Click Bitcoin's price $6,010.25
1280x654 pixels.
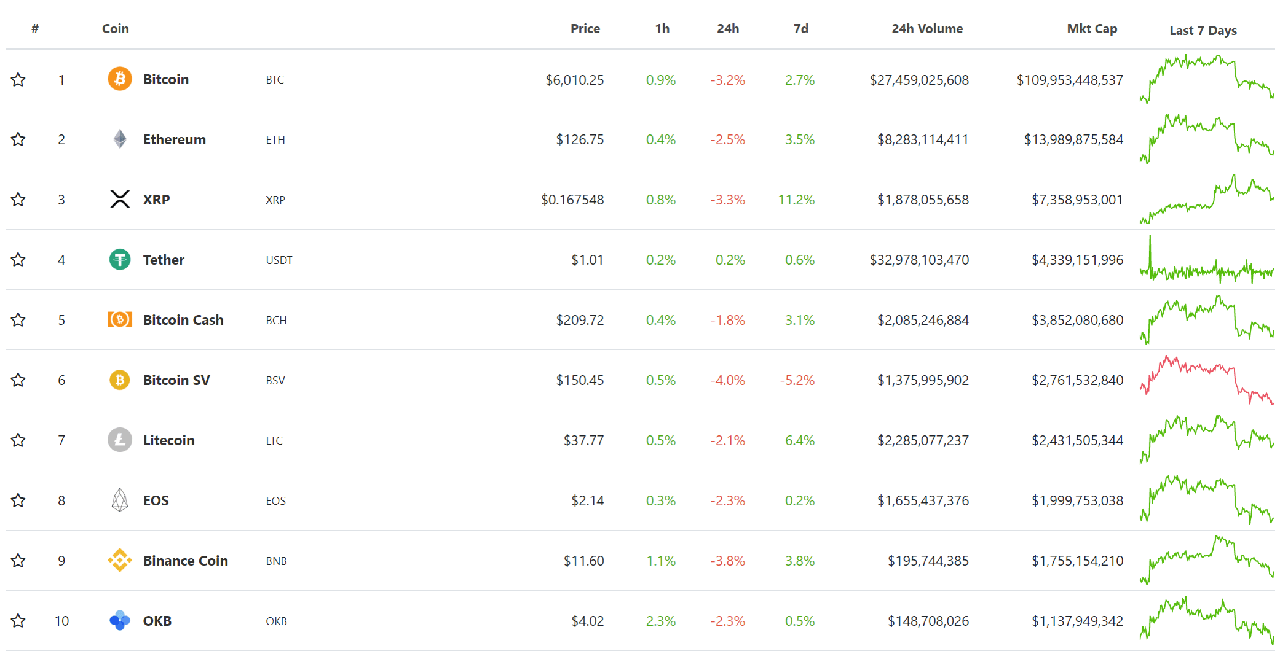coord(575,80)
